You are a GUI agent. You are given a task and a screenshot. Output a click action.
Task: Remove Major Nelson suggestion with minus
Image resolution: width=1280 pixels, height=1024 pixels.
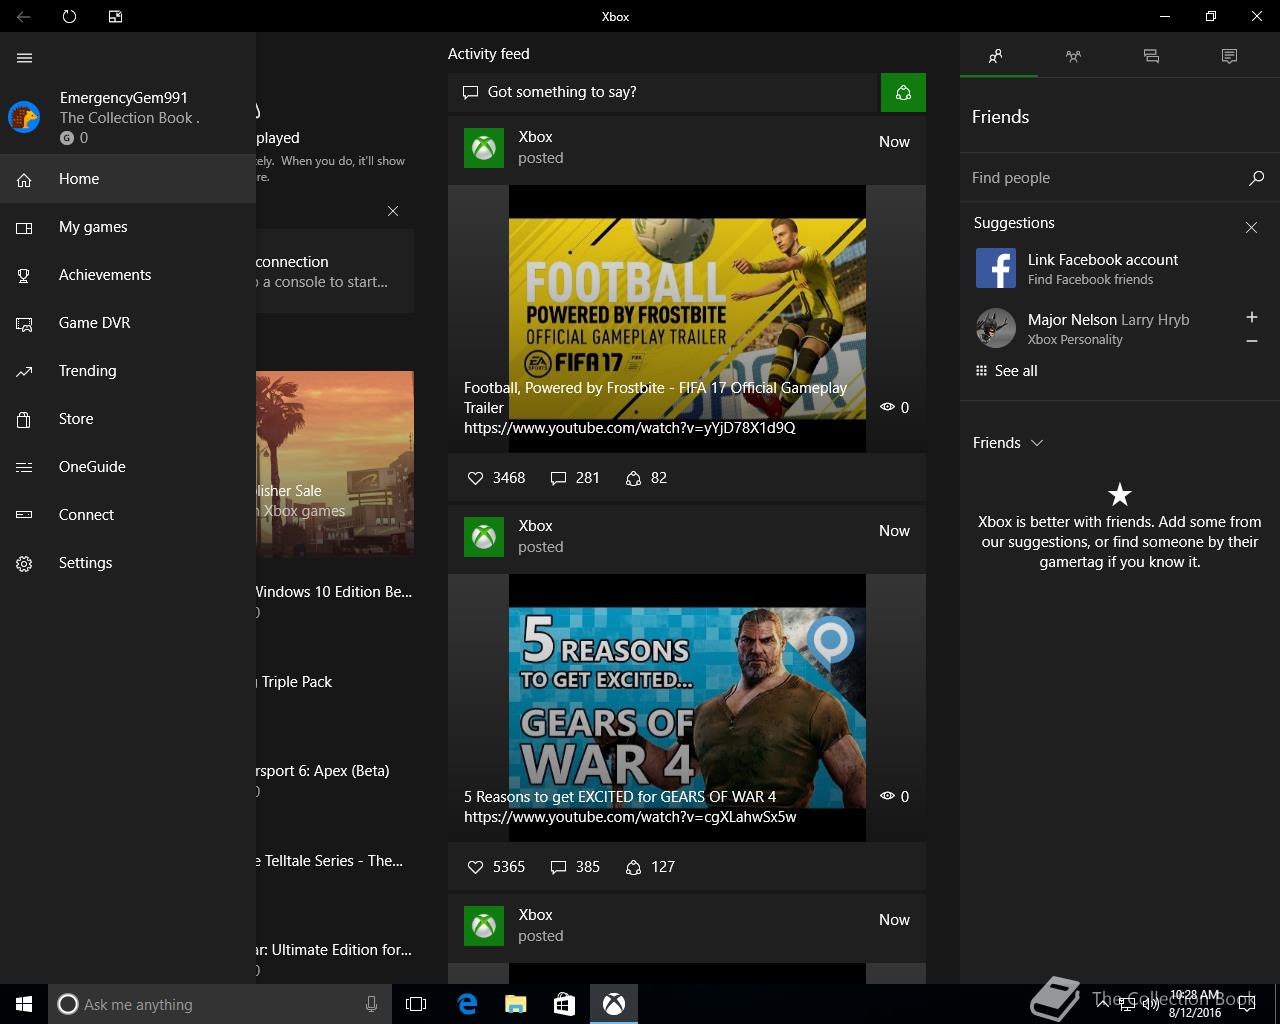pyautogui.click(x=1251, y=341)
